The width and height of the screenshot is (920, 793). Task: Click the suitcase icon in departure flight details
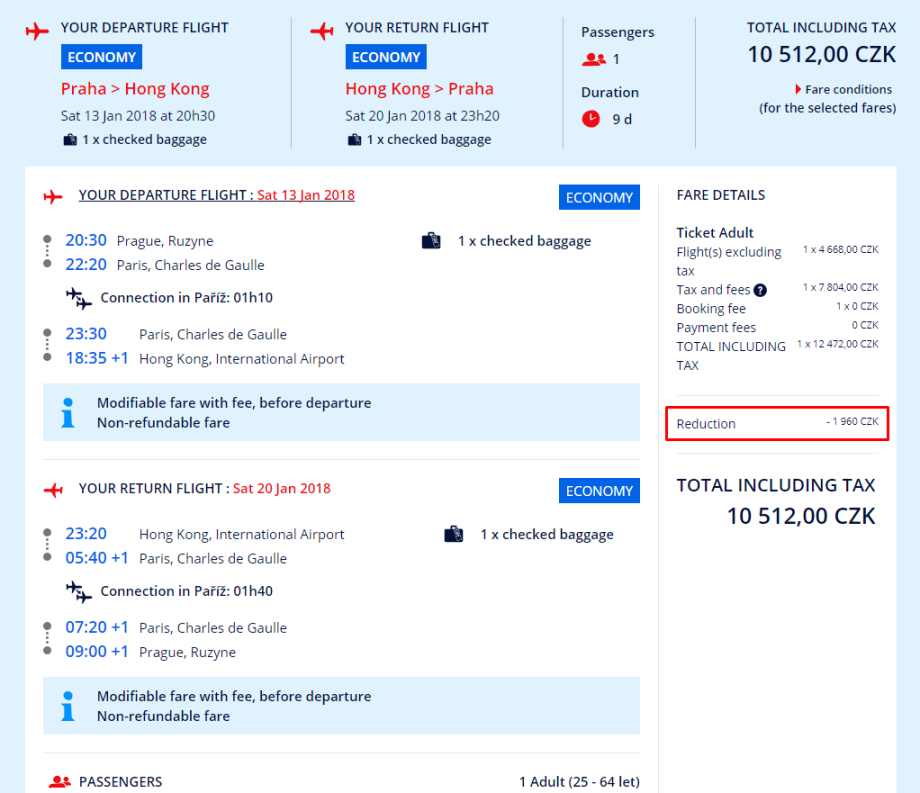431,241
